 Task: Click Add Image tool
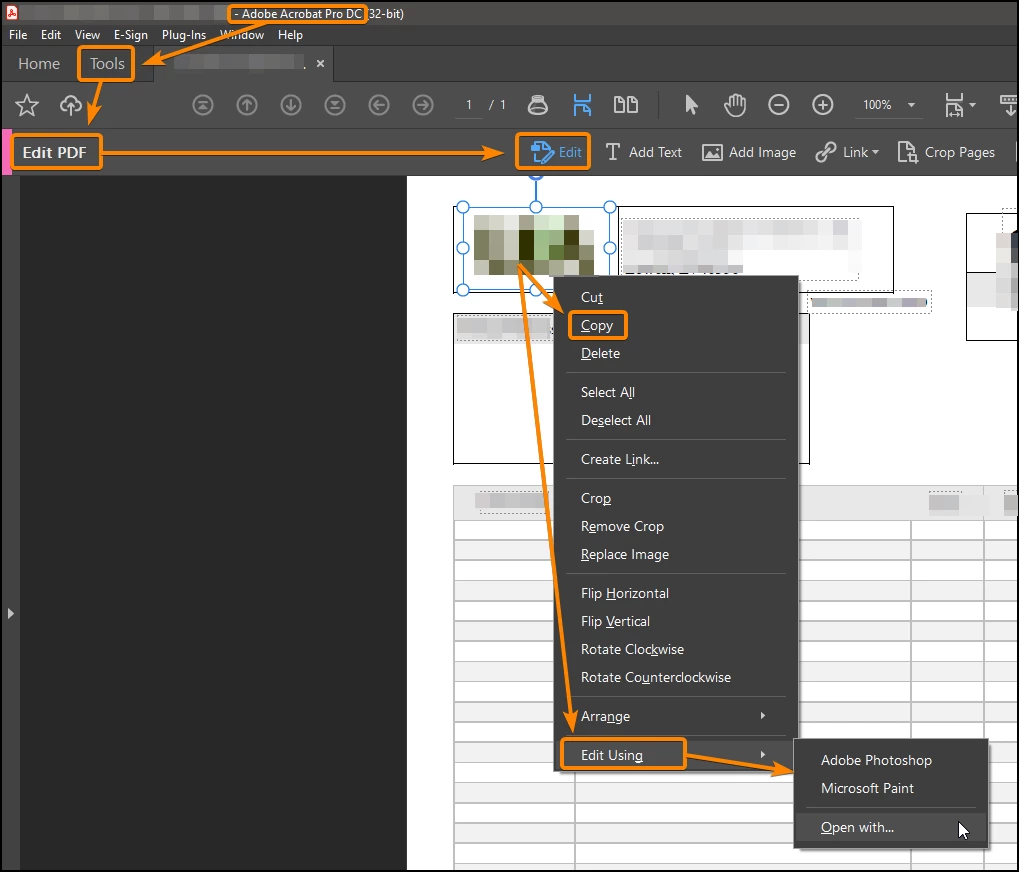749,152
